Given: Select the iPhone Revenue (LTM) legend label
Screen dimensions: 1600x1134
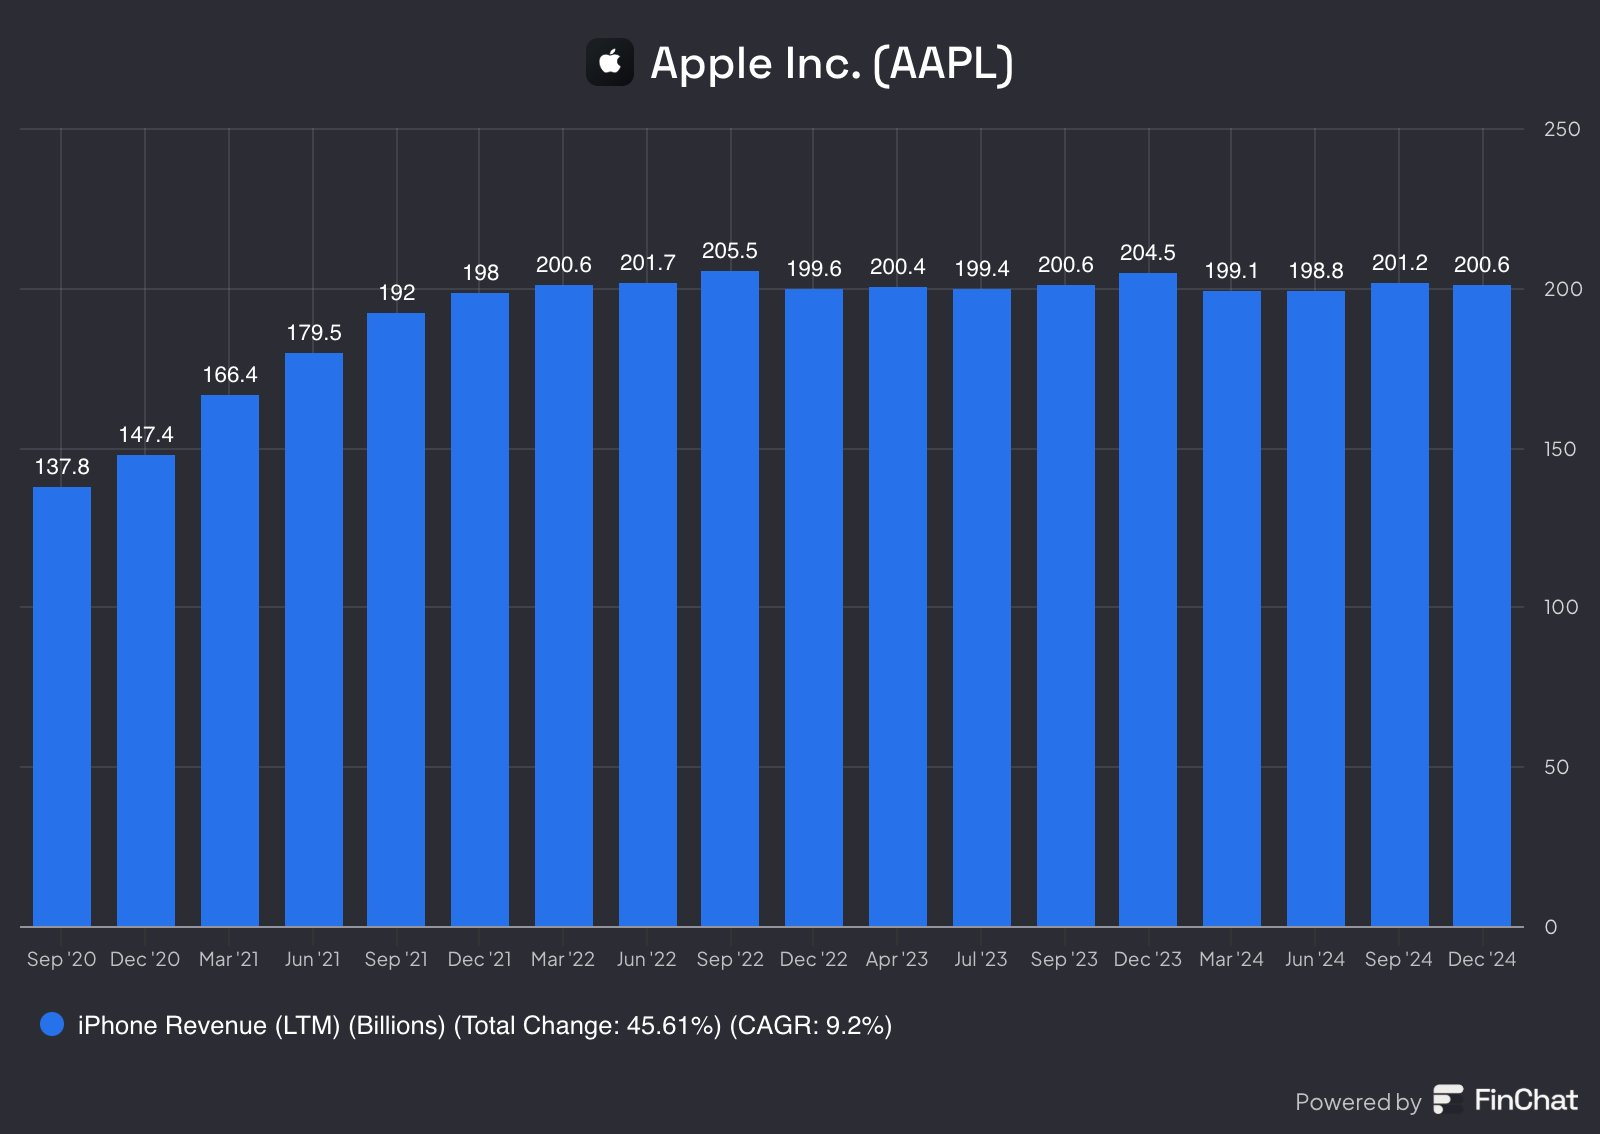Looking at the screenshot, I should 484,1025.
